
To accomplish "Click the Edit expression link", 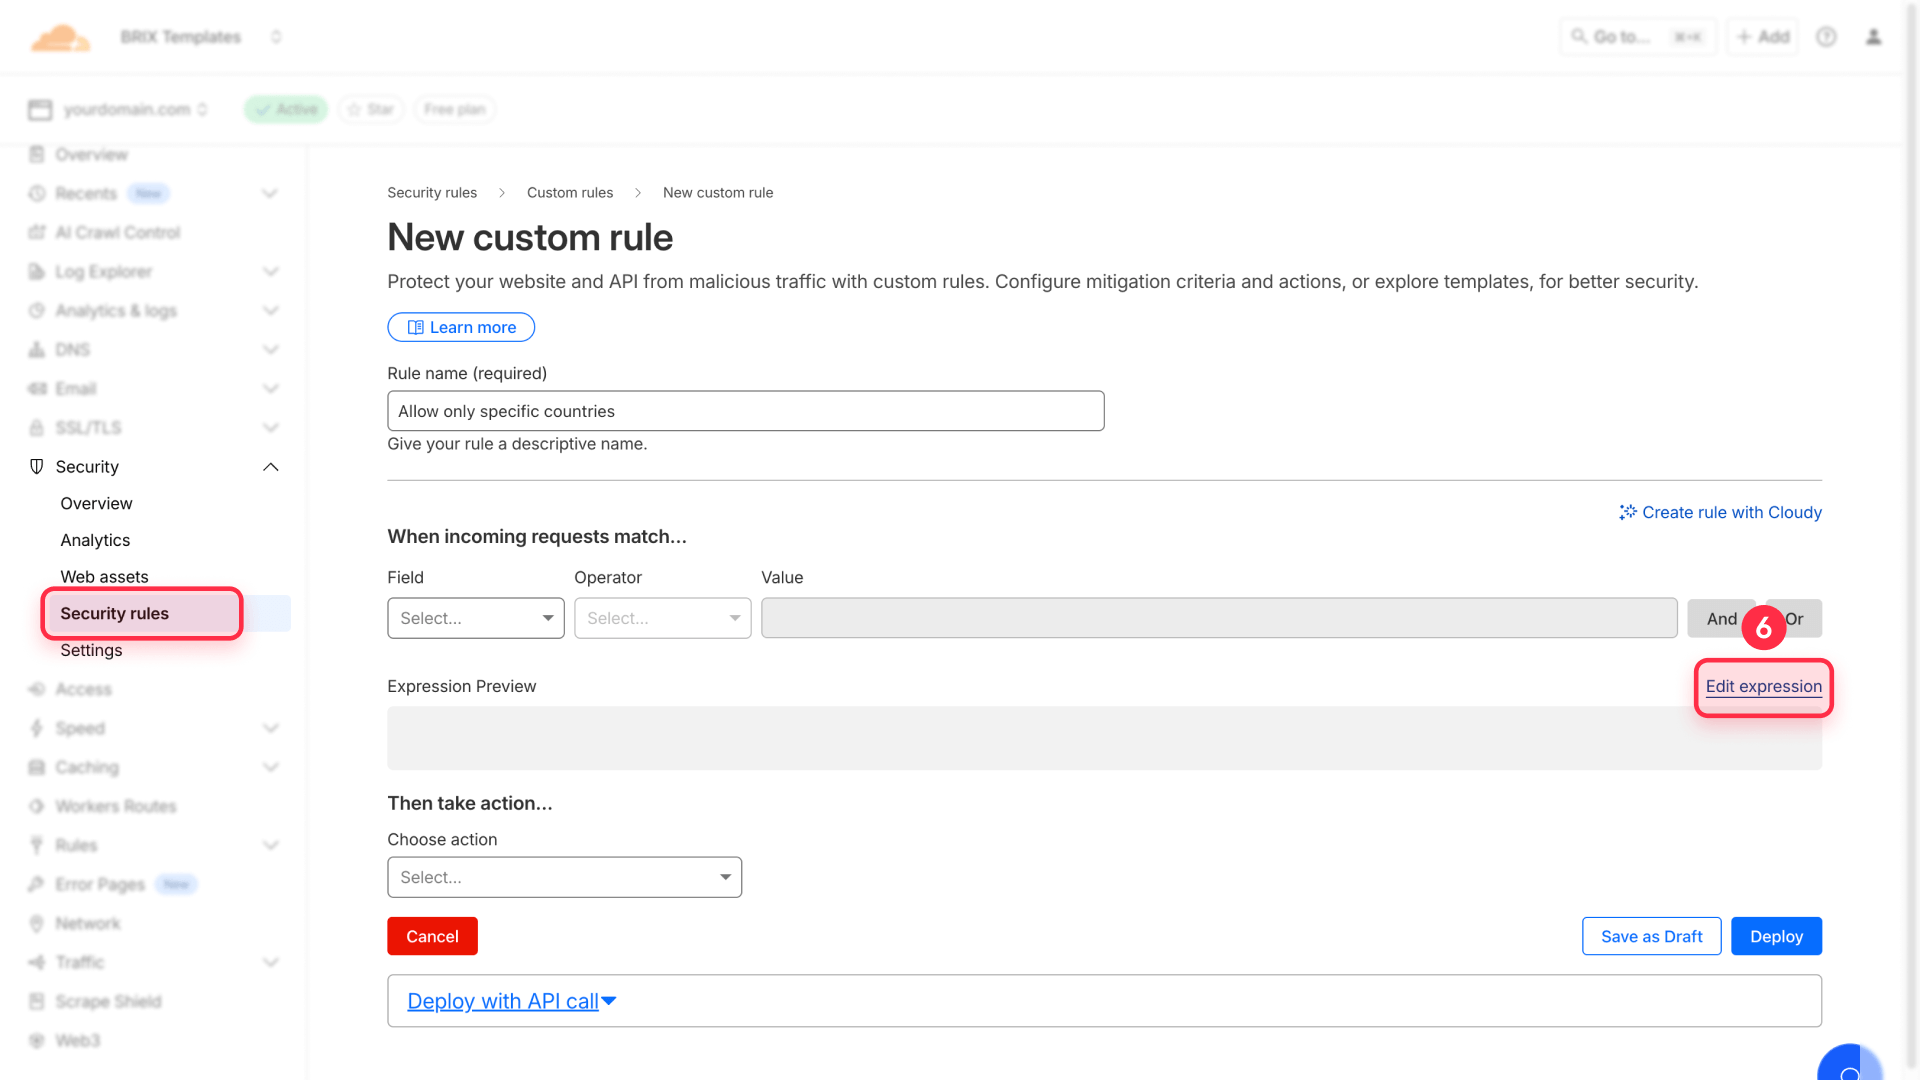I will (1762, 687).
